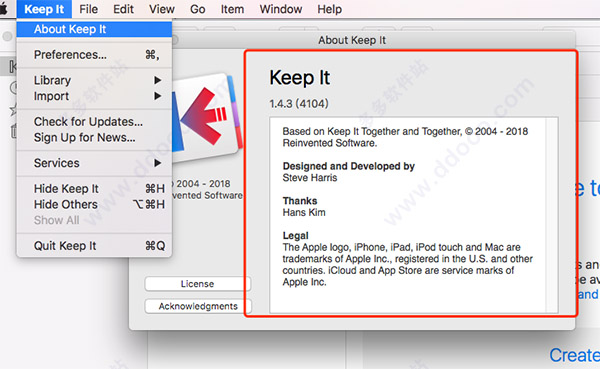This screenshot has height=369, width=600.
Task: Select Hide Keep It
Action: pos(94,188)
